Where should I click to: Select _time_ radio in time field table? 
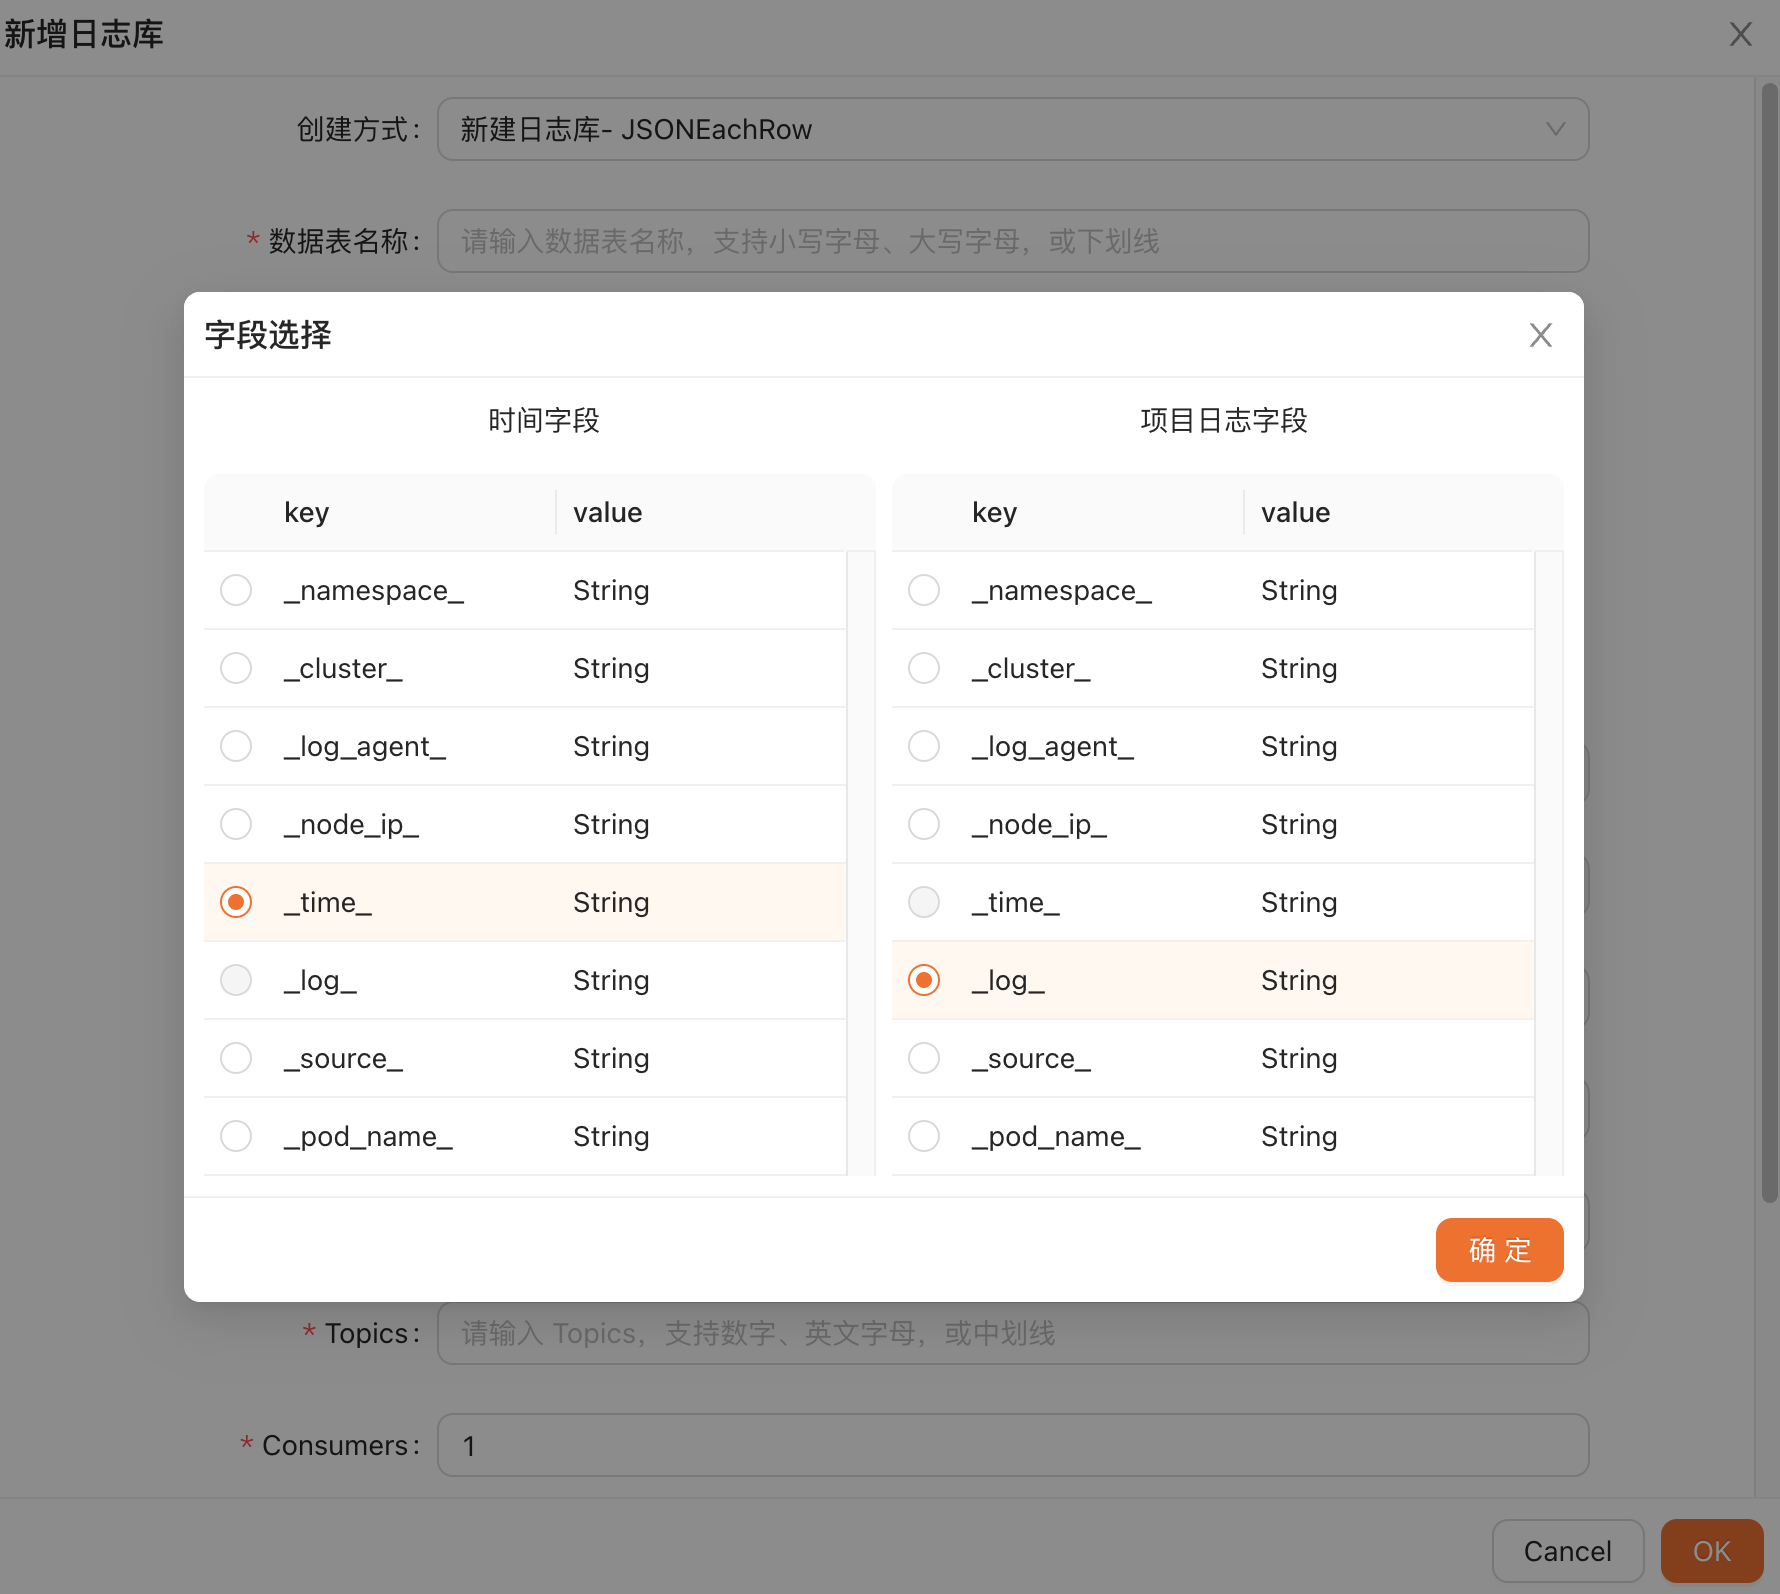coord(236,902)
